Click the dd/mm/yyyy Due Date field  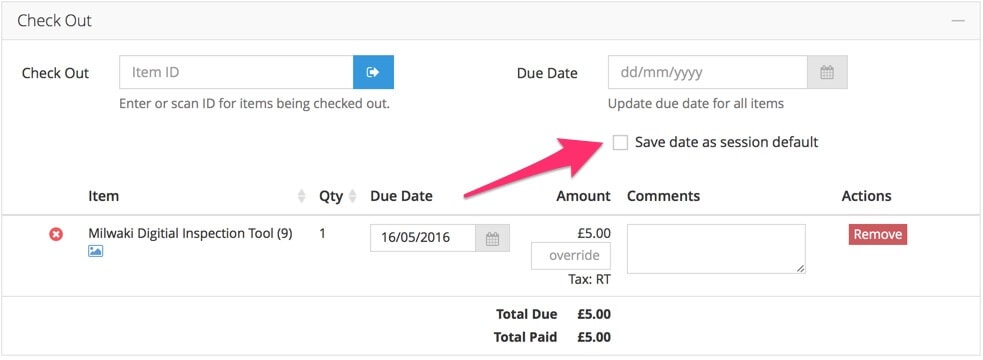pos(708,72)
